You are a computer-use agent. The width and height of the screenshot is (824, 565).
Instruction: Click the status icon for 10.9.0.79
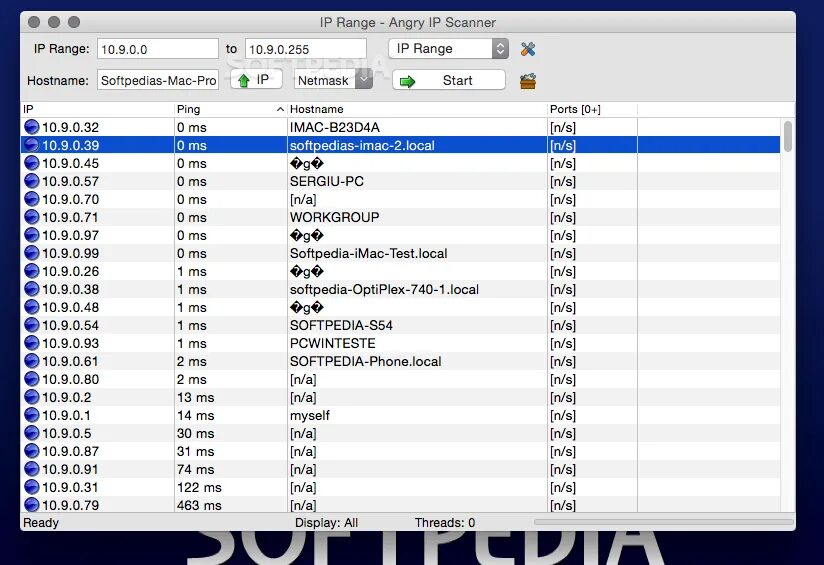coord(32,505)
